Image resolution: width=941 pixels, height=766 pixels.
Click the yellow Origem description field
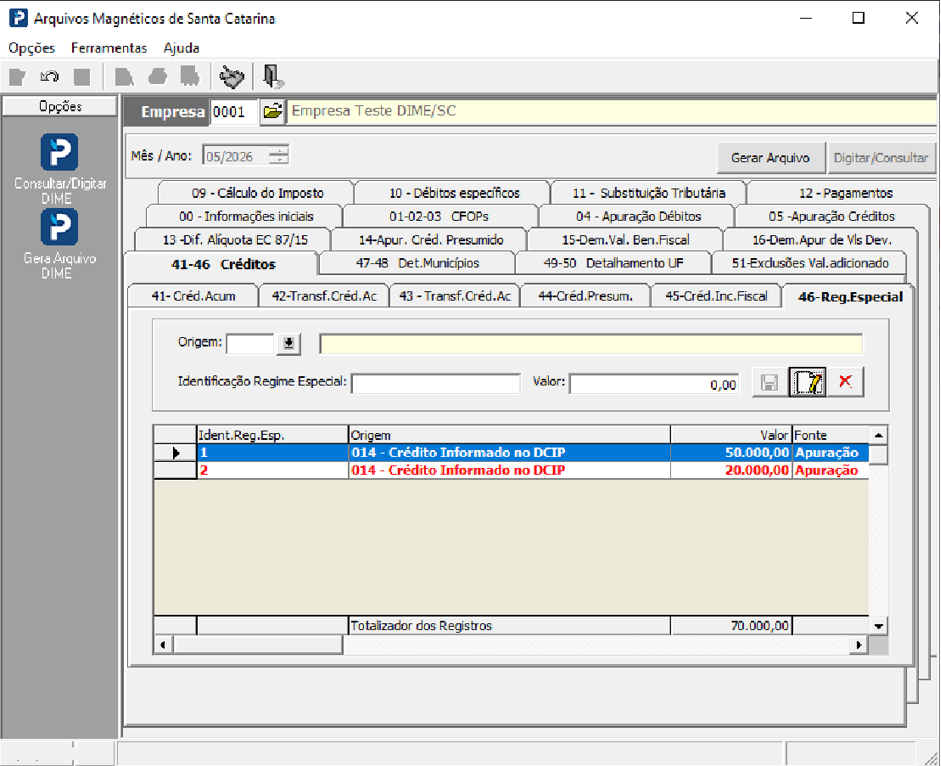pos(591,344)
